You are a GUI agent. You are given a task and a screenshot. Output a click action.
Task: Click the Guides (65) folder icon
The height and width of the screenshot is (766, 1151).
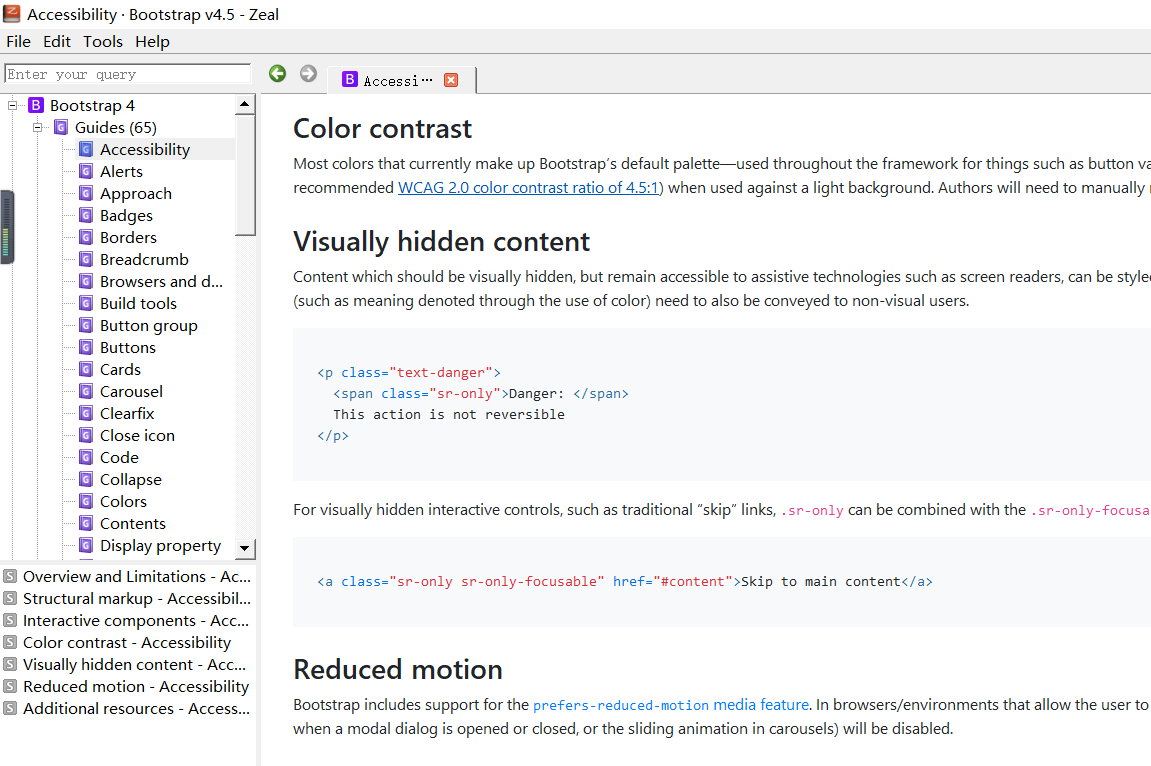[61, 127]
